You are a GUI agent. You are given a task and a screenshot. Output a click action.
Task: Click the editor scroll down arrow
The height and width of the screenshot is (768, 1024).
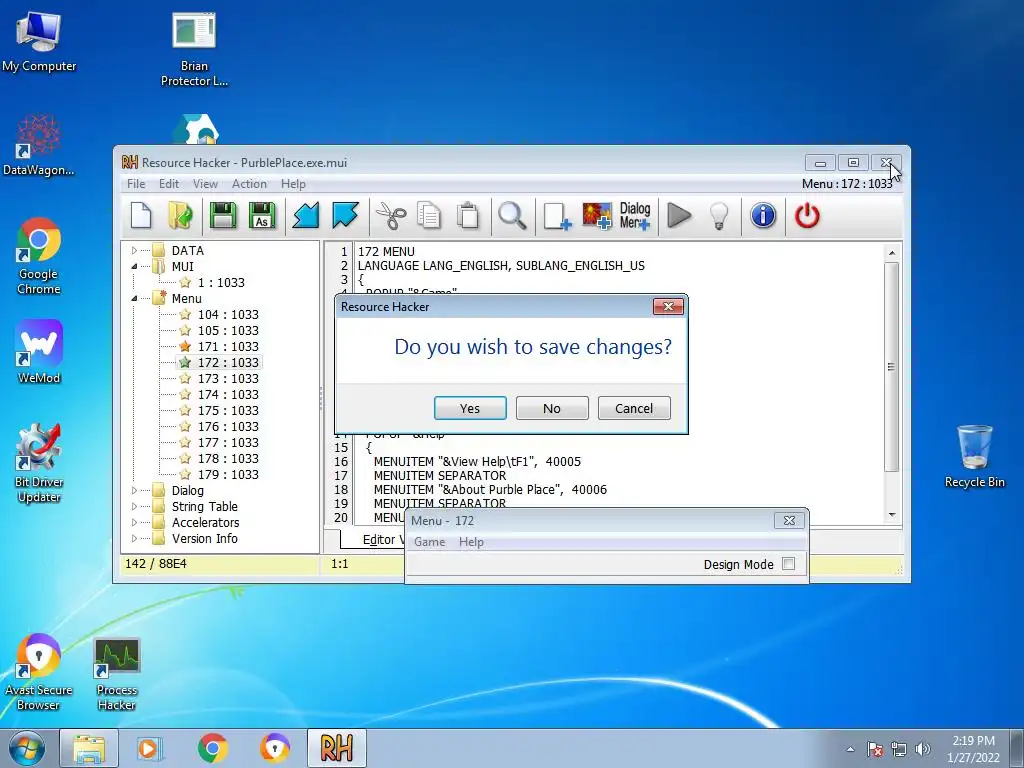pos(892,515)
